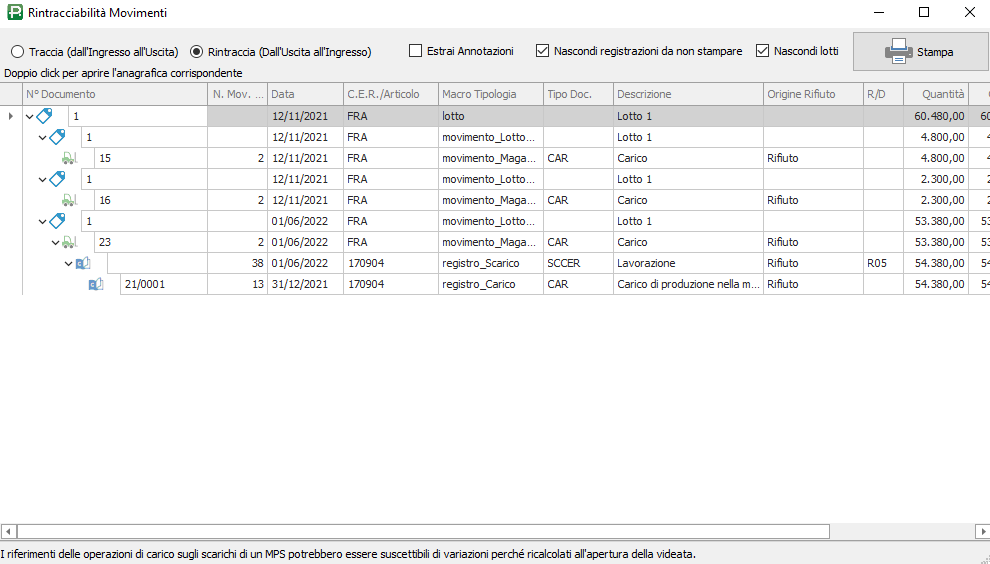Viewport: 990px width, 564px height.
Task: Collapse the registro_Scarico row chevron
Action: point(68,263)
